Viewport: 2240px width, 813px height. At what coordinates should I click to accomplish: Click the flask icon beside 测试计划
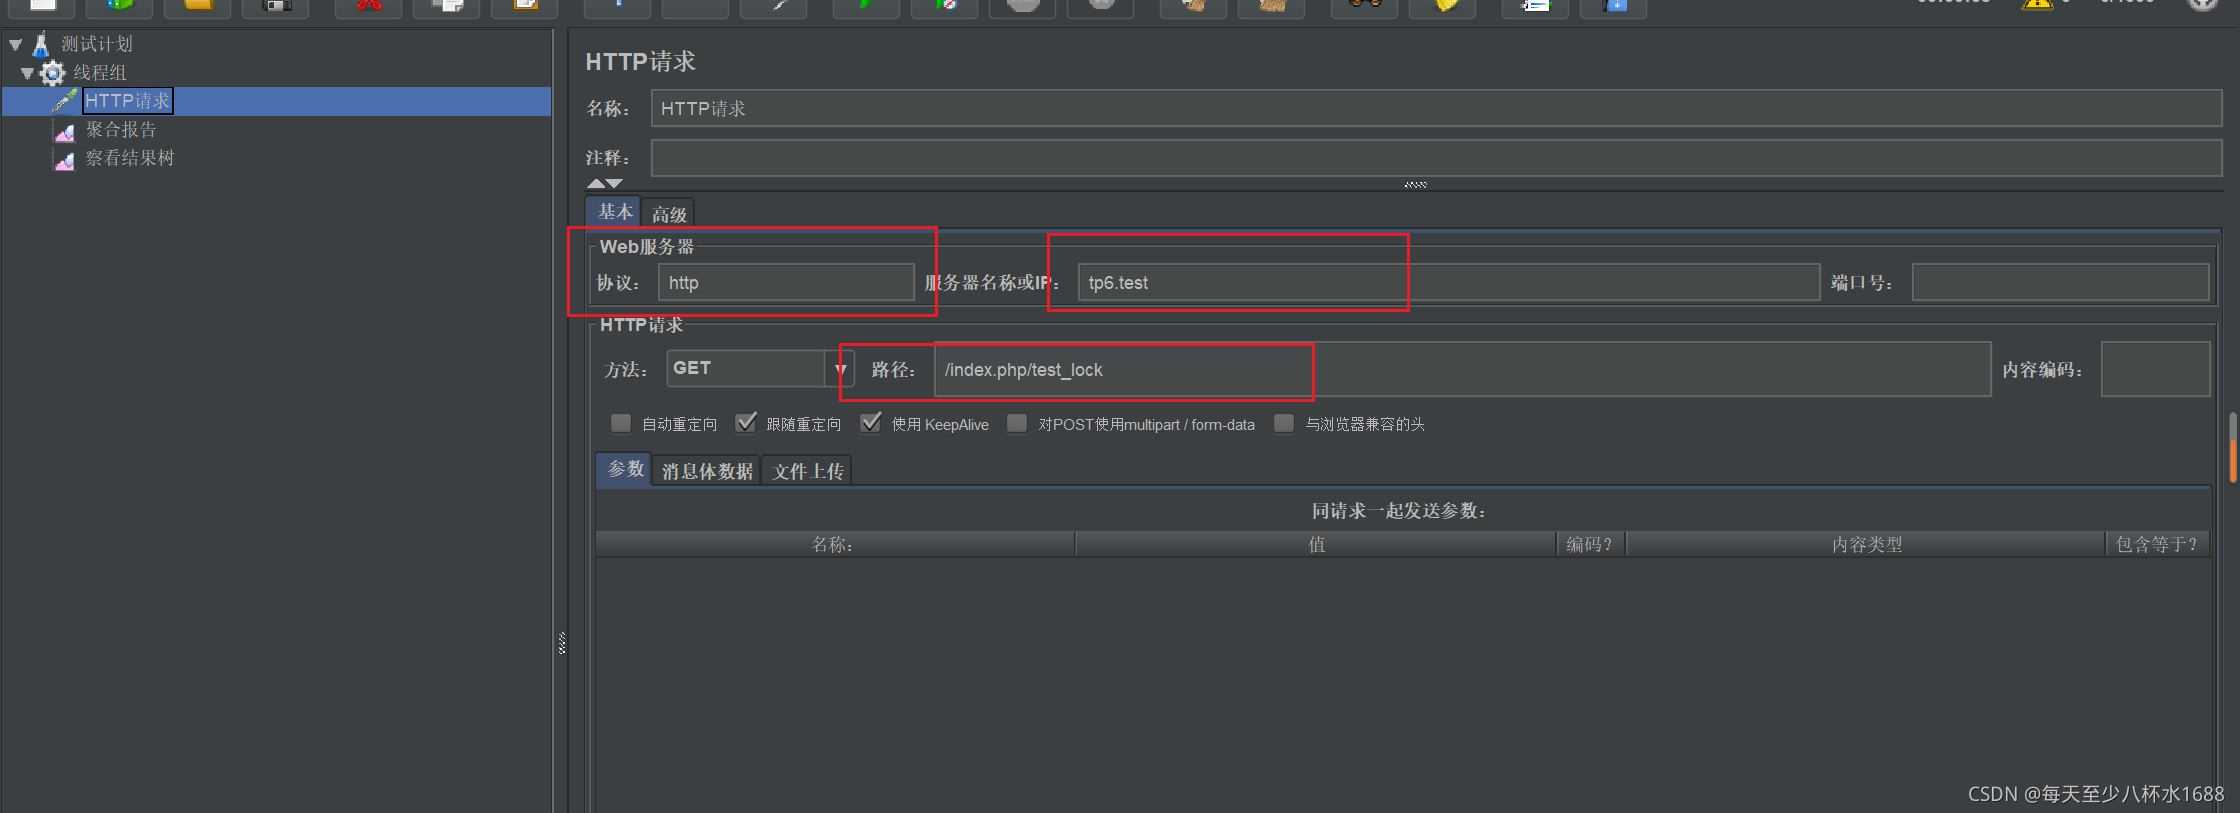tap(41, 44)
